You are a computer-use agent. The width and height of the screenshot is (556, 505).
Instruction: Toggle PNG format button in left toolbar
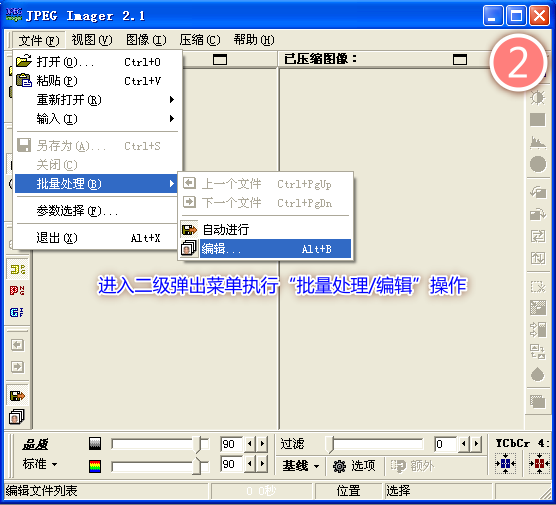17,290
